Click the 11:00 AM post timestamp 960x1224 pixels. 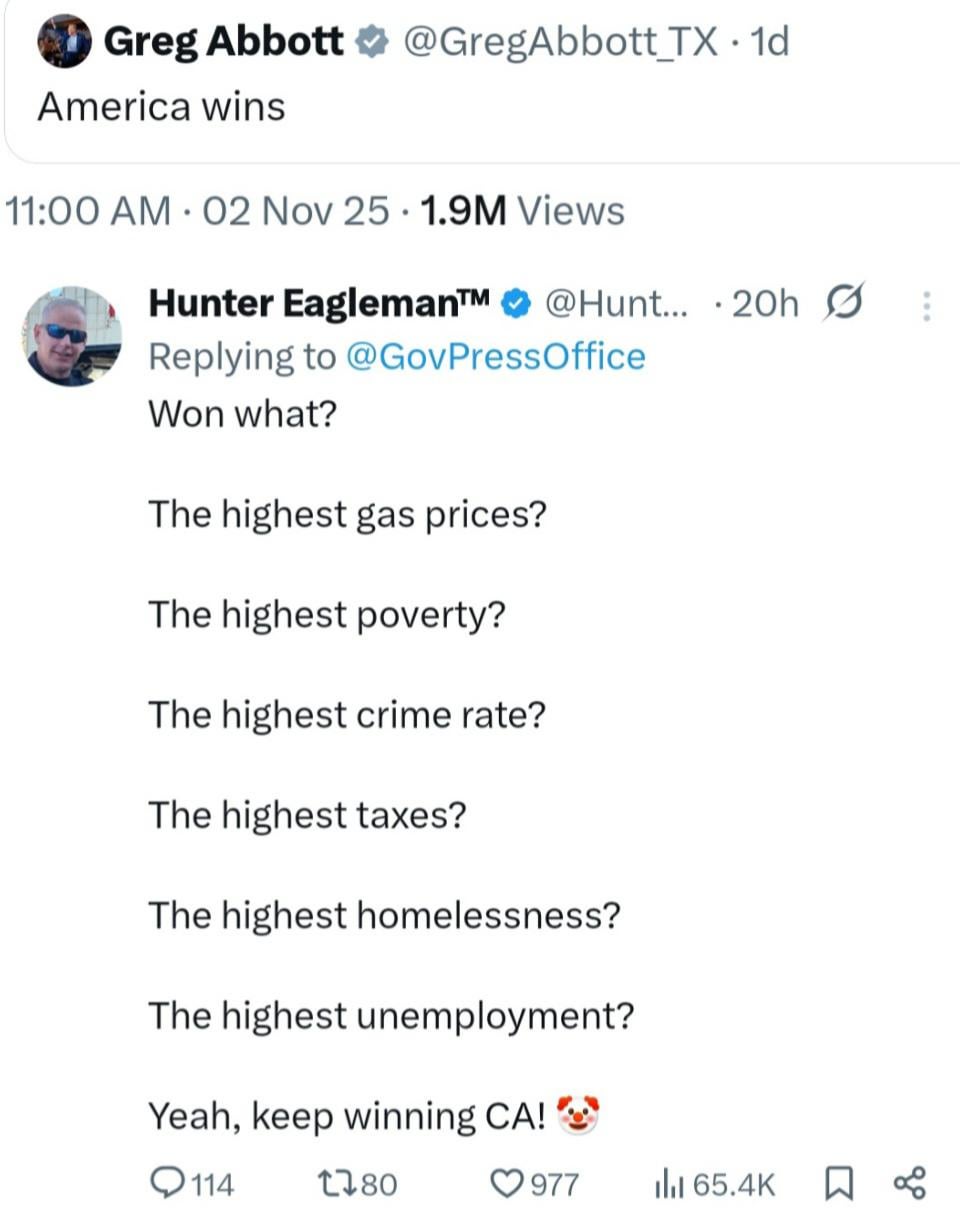(88, 211)
